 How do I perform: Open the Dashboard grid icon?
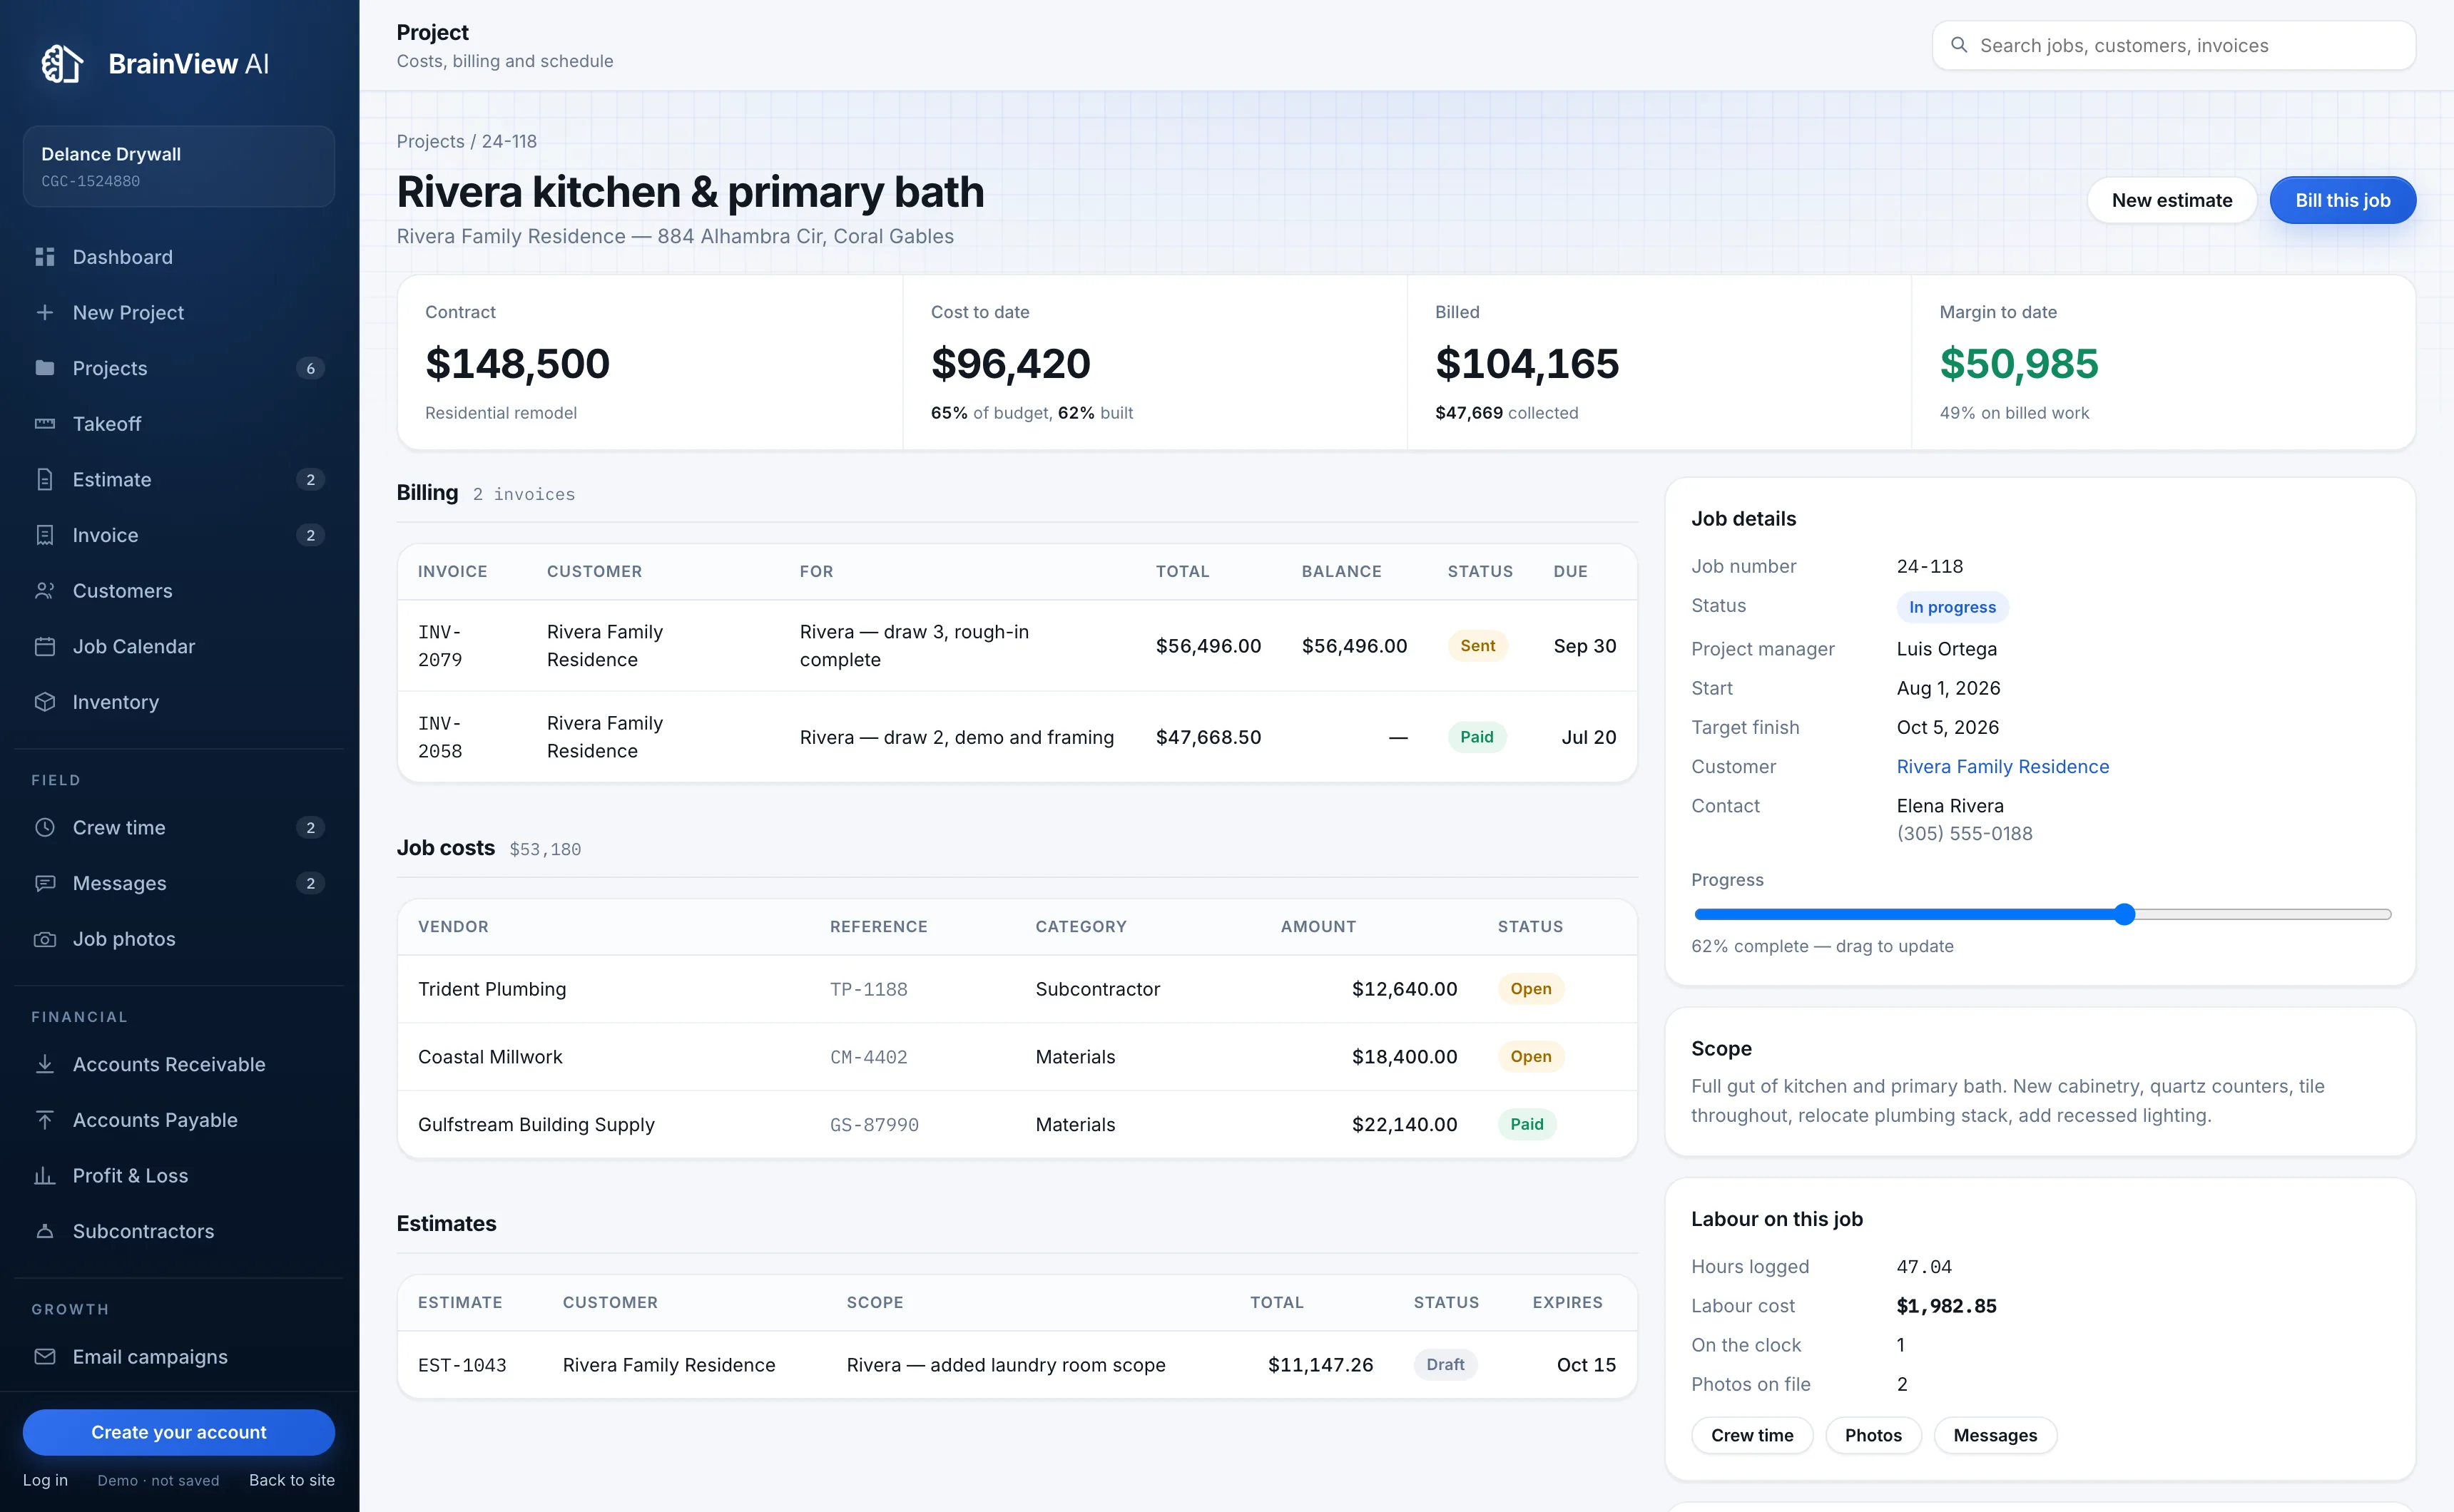(45, 257)
